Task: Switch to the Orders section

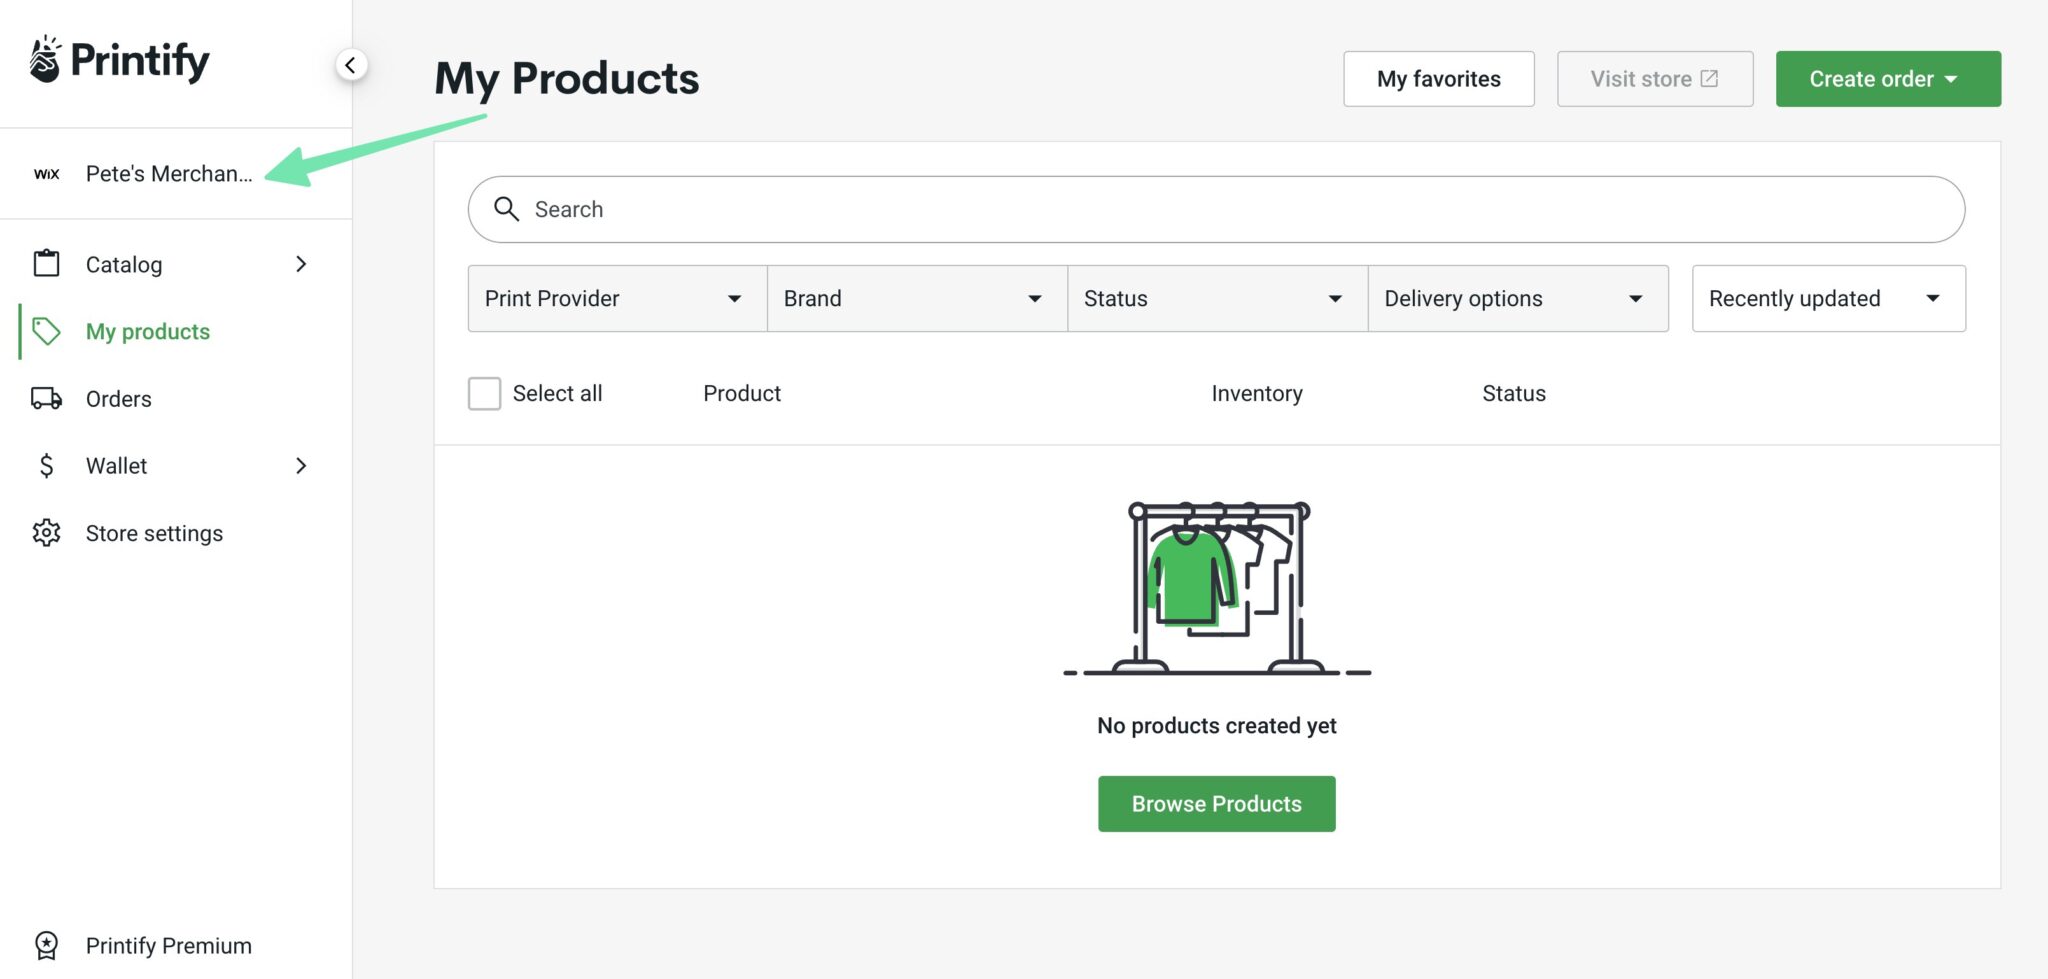Action: (x=117, y=398)
